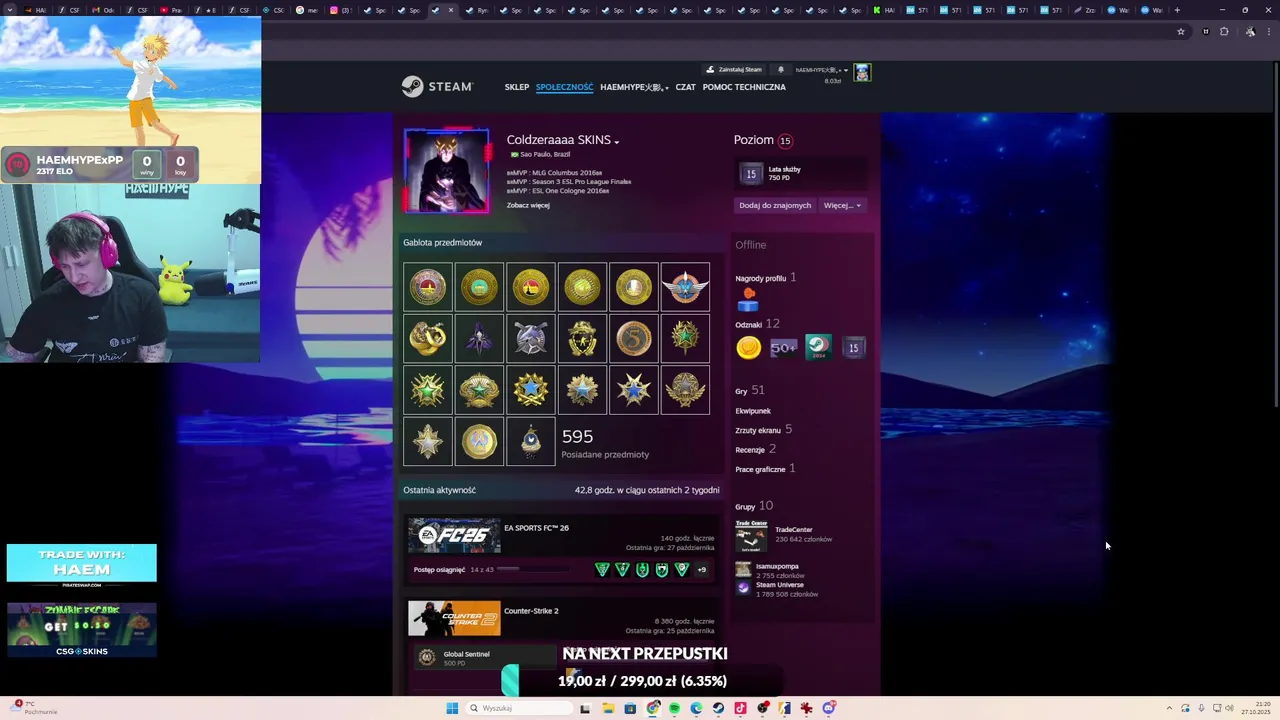Open the Grupy 10 link
The image size is (1280, 720).
click(754, 506)
